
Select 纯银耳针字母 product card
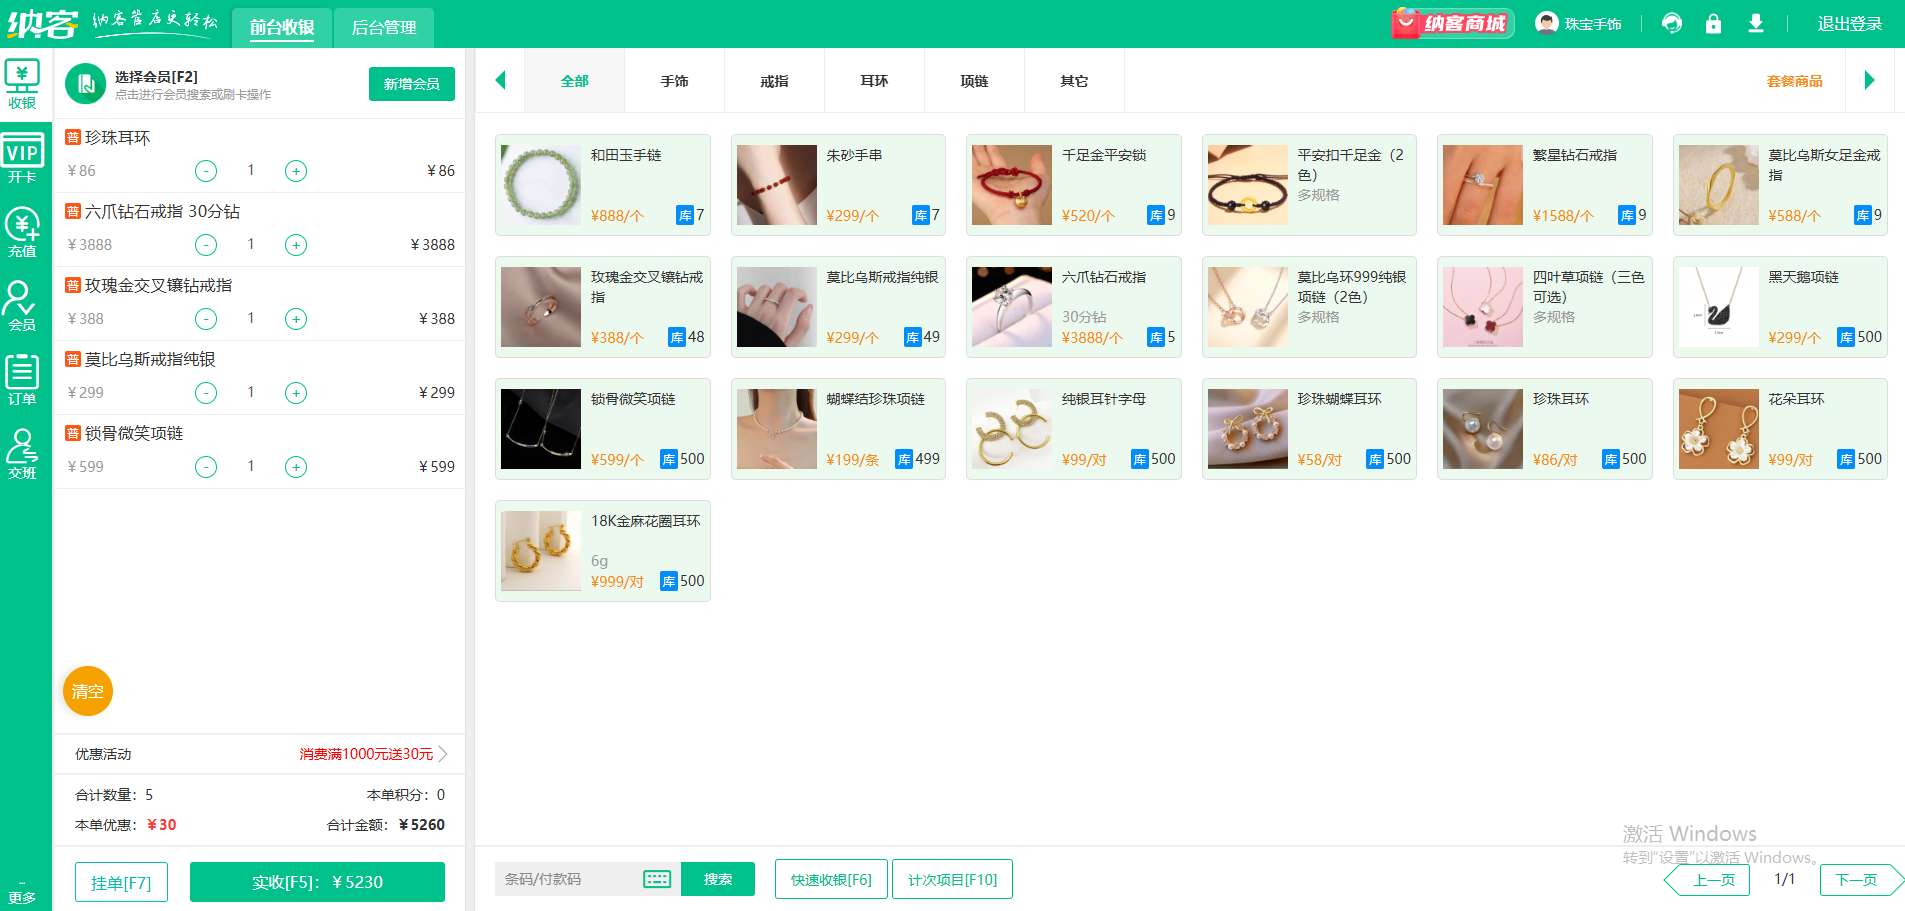point(1074,429)
